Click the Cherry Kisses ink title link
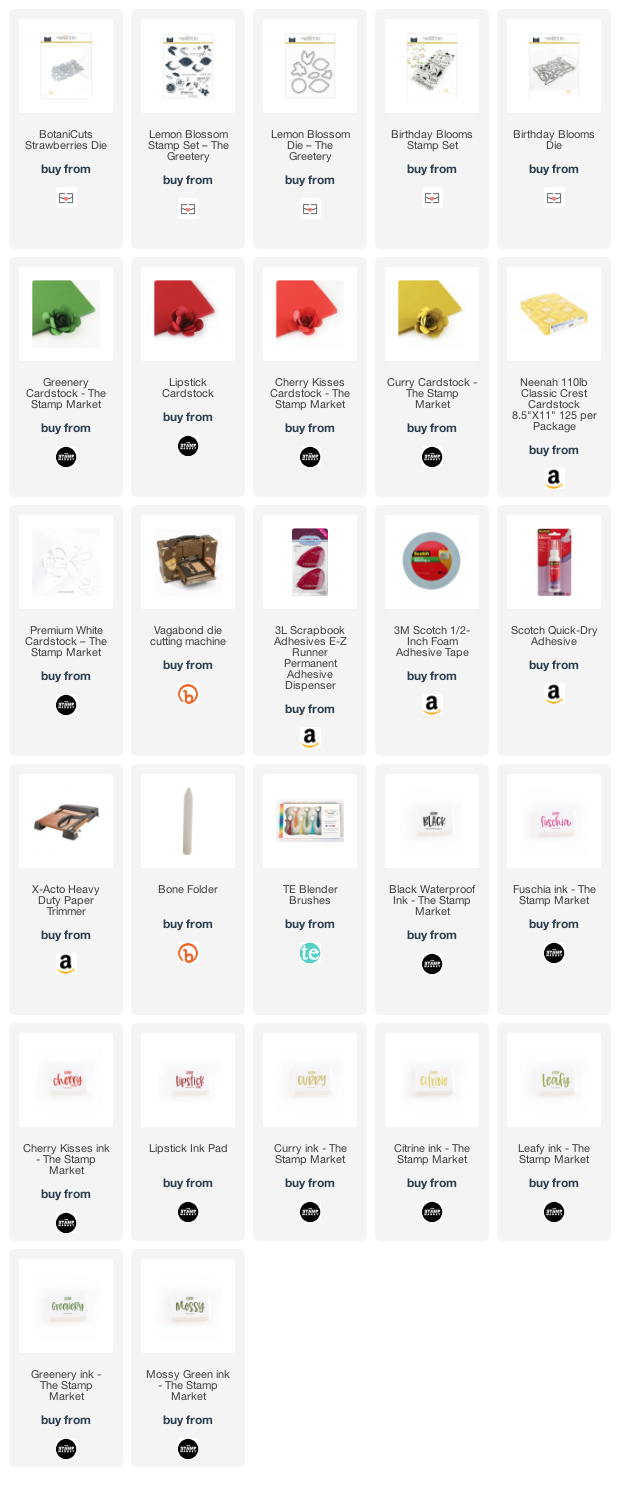Image resolution: width=620 pixels, height=1488 pixels. pos(66,1160)
